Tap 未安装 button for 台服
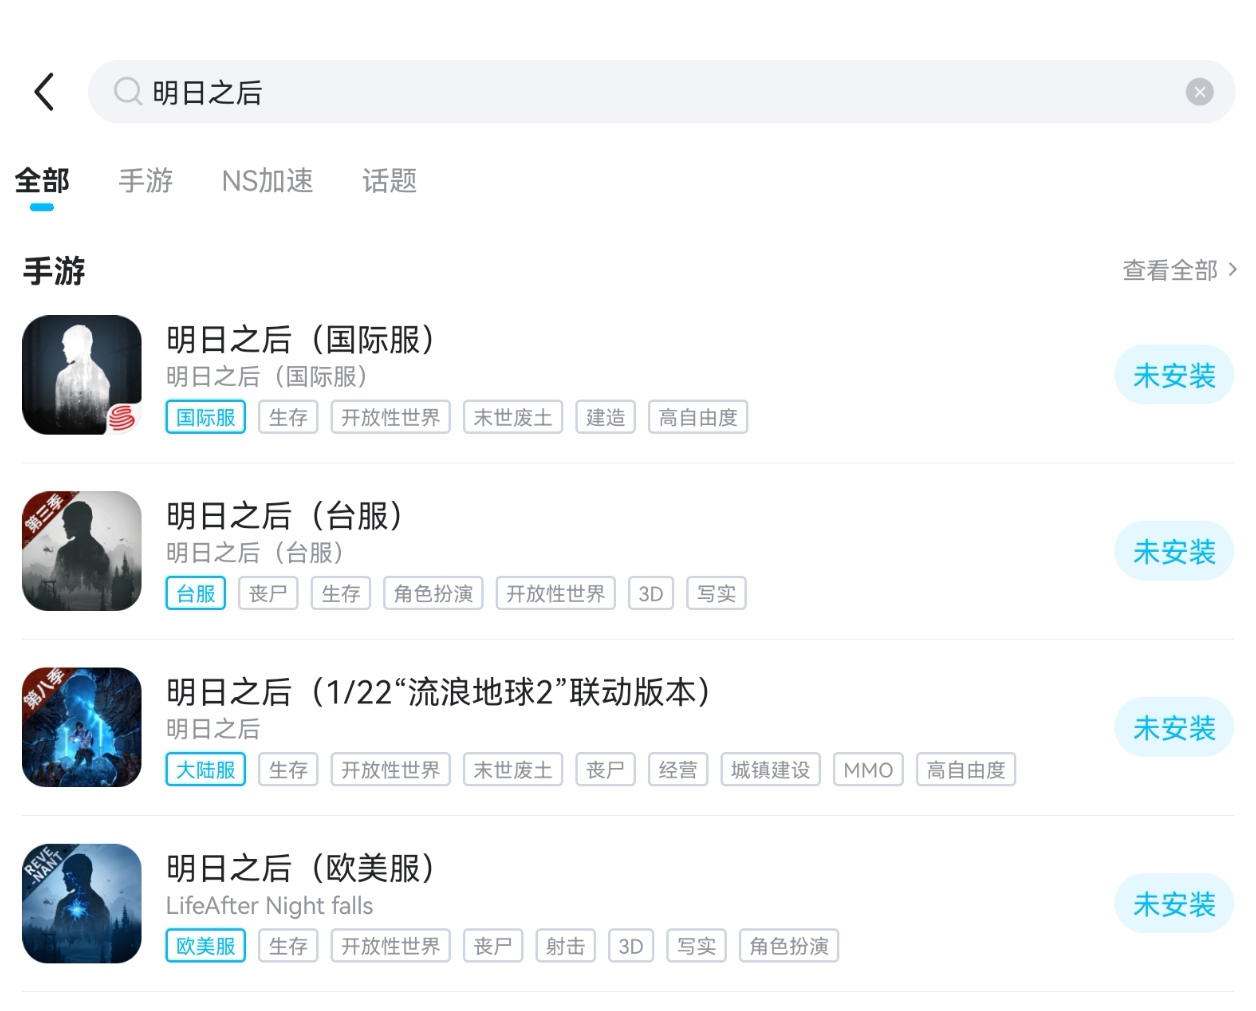Screen dimensions: 1256x1011 (x=1173, y=552)
